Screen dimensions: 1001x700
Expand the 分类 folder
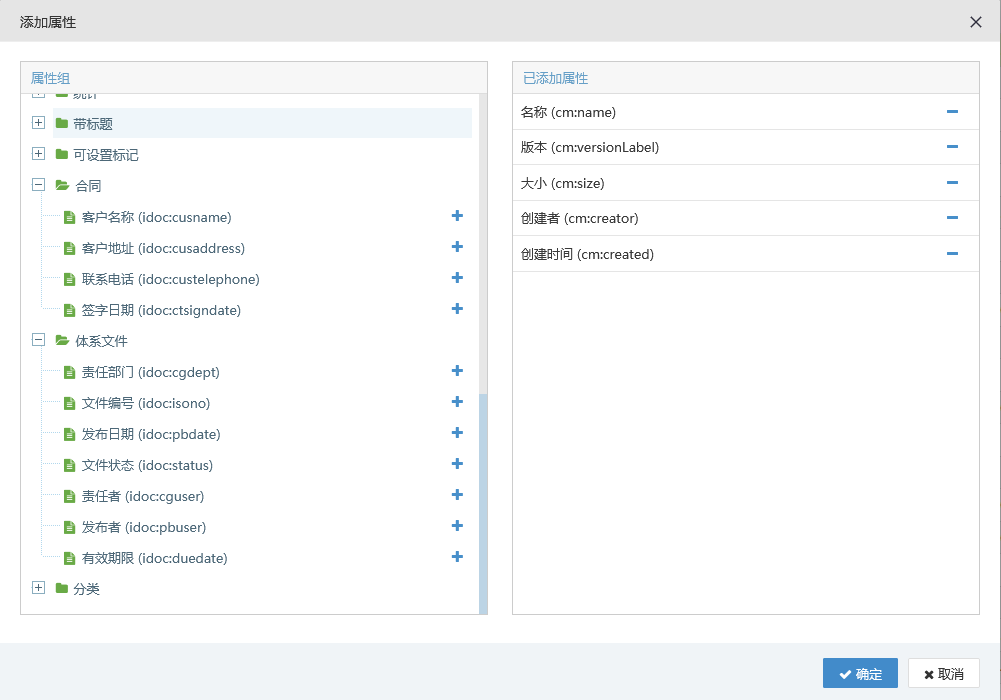click(x=38, y=588)
